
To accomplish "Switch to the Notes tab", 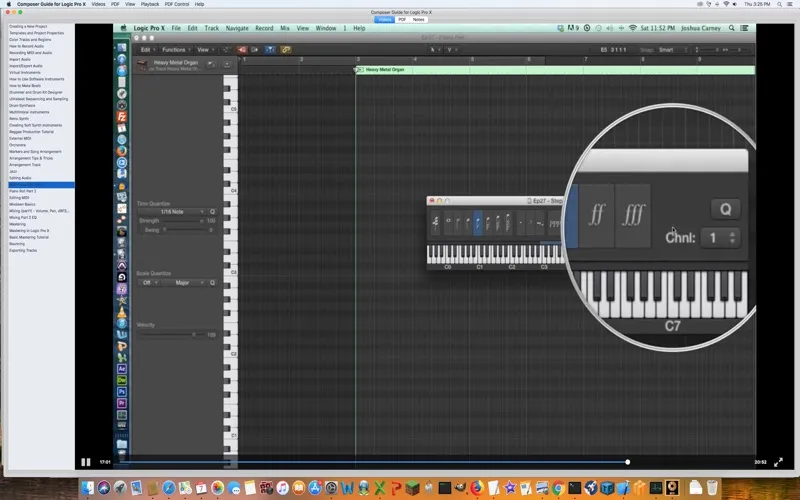I will click(x=418, y=19).
